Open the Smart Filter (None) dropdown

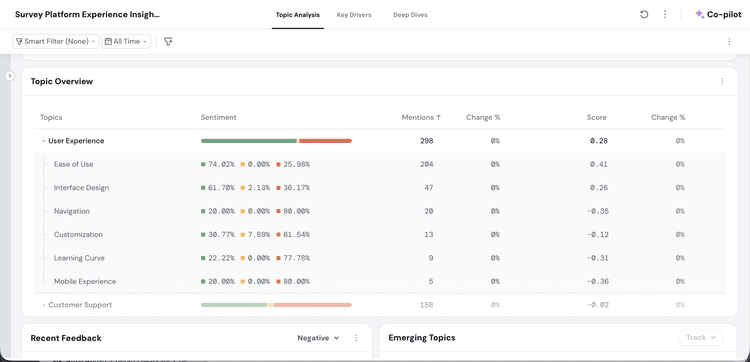coord(56,42)
